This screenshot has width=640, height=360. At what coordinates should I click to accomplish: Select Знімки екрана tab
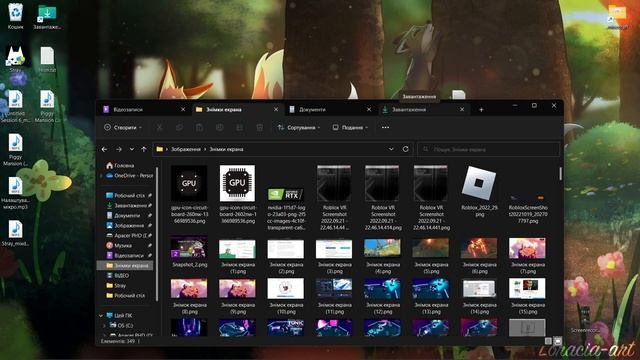(223, 109)
